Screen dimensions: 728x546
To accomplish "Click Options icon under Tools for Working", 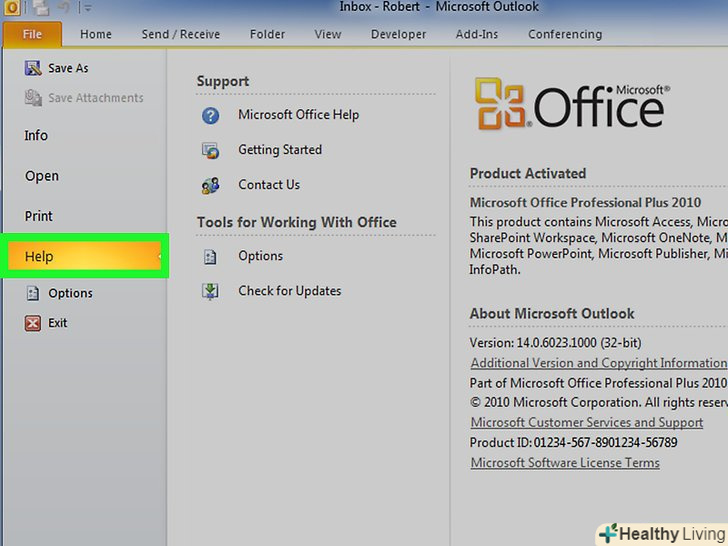I will coord(210,256).
